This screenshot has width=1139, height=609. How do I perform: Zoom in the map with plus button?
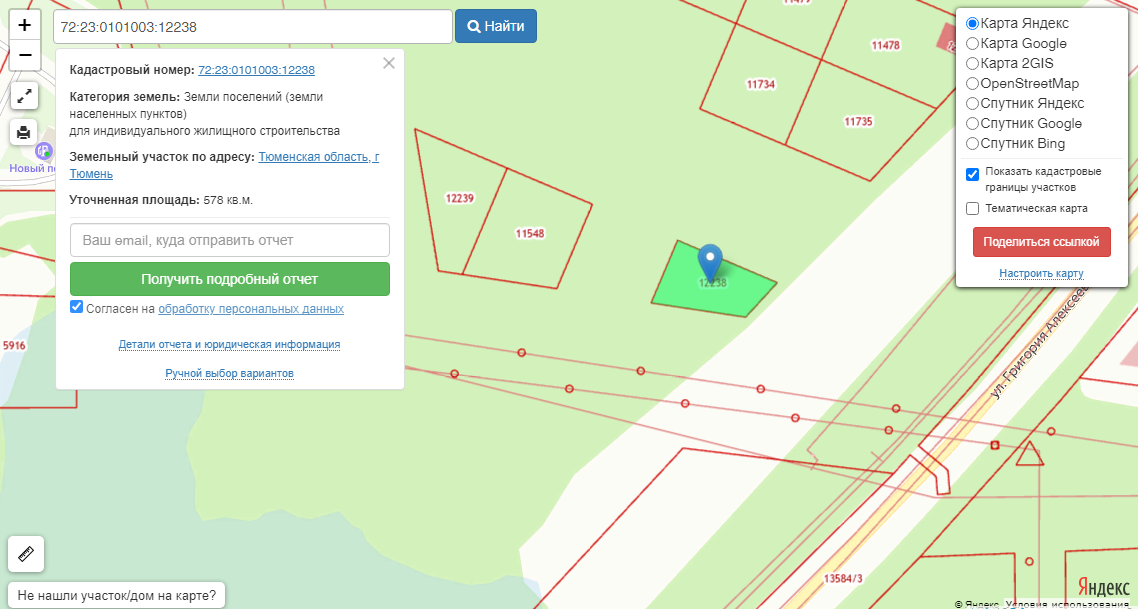click(x=25, y=25)
